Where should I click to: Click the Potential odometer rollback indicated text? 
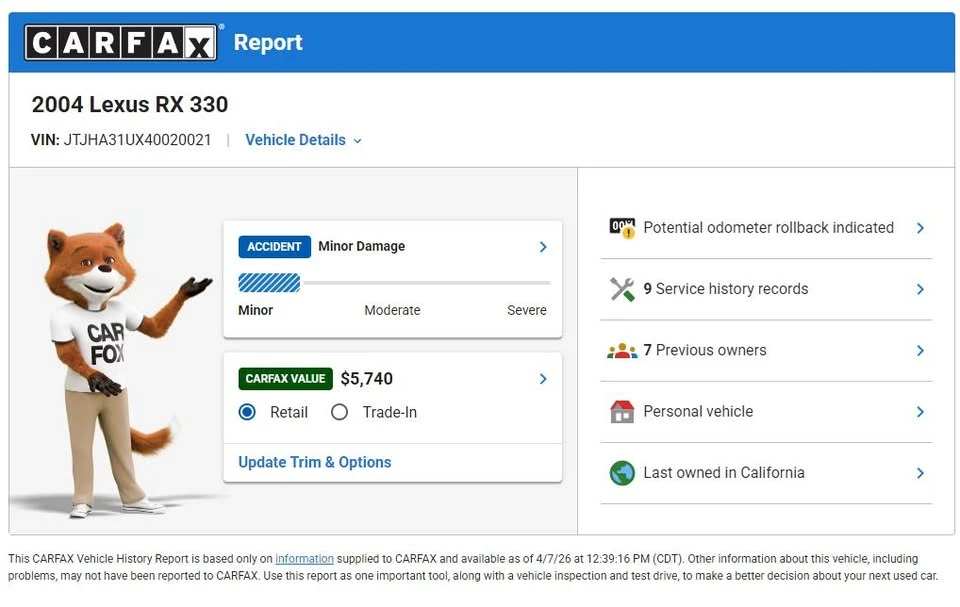click(768, 228)
